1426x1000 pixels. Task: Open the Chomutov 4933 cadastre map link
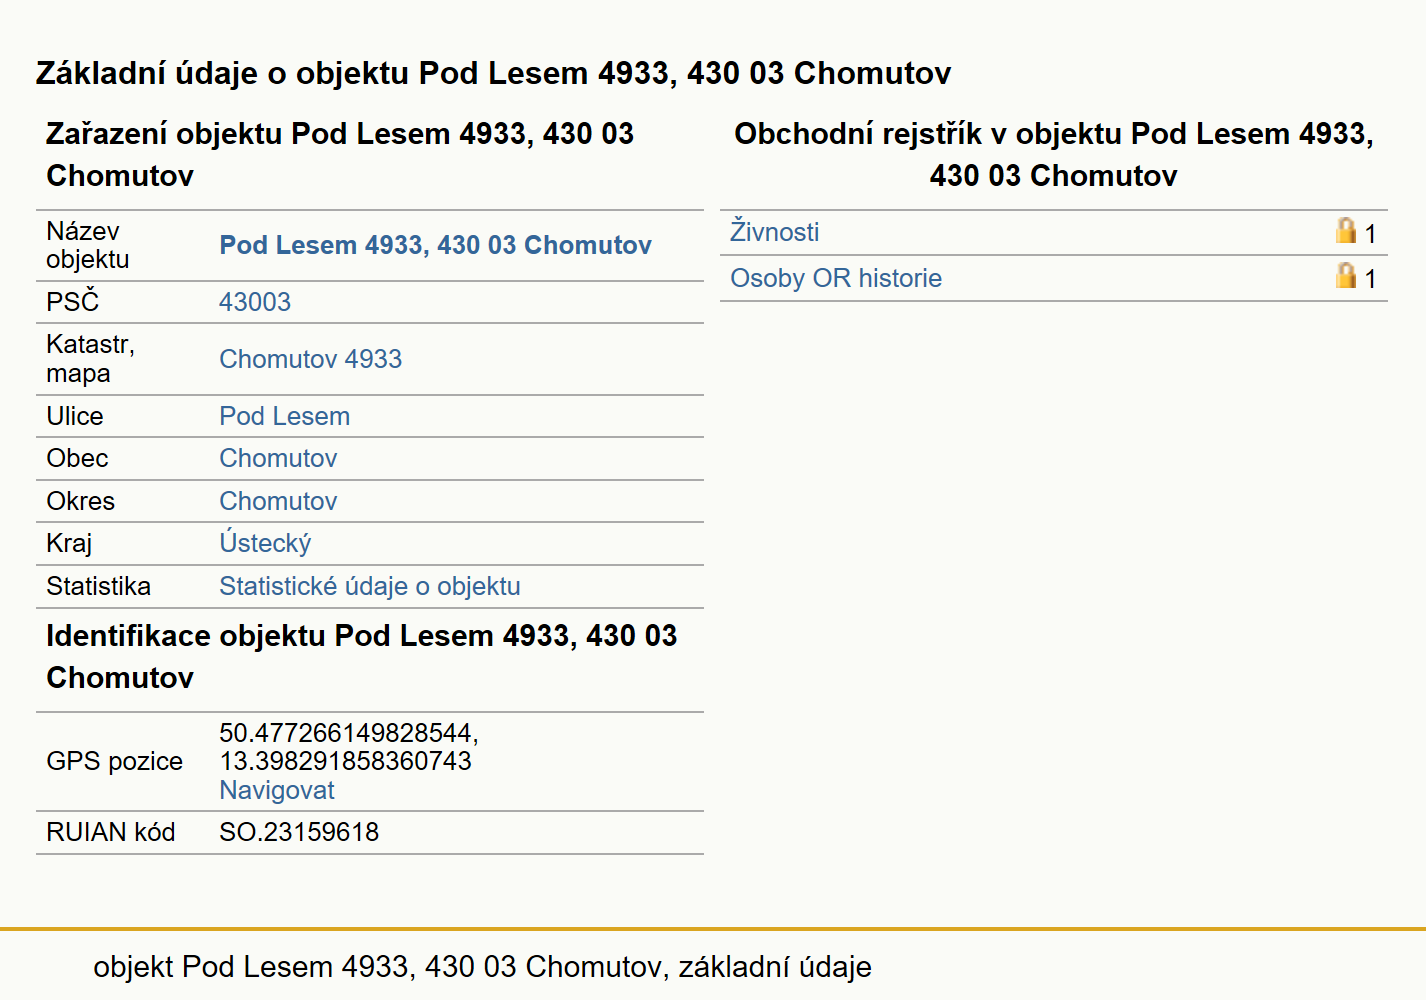(x=310, y=359)
